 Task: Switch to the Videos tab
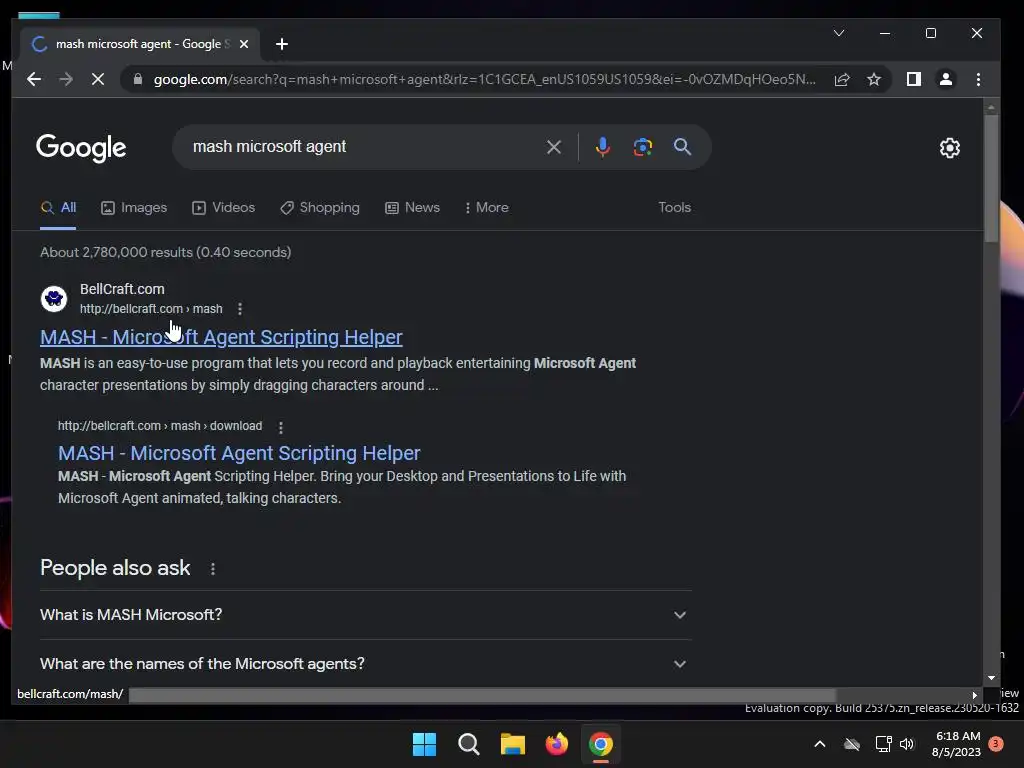pyautogui.click(x=223, y=208)
